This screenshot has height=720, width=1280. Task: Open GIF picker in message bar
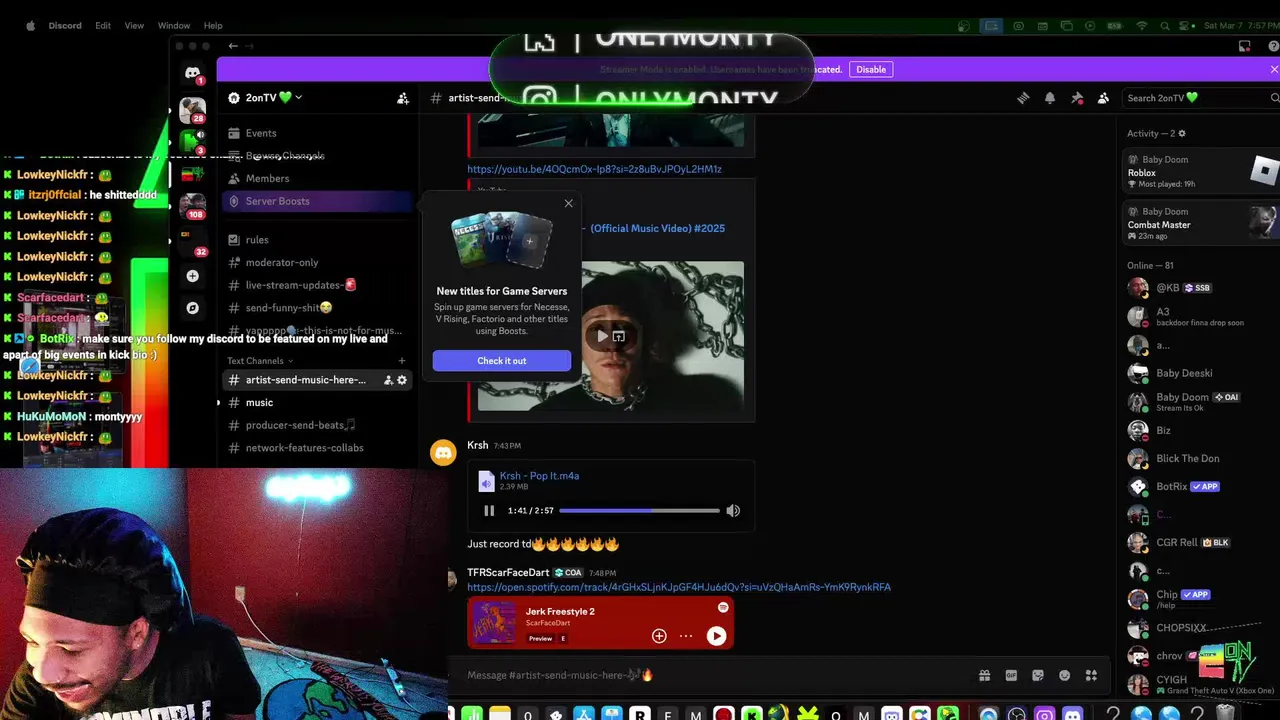tap(1011, 675)
